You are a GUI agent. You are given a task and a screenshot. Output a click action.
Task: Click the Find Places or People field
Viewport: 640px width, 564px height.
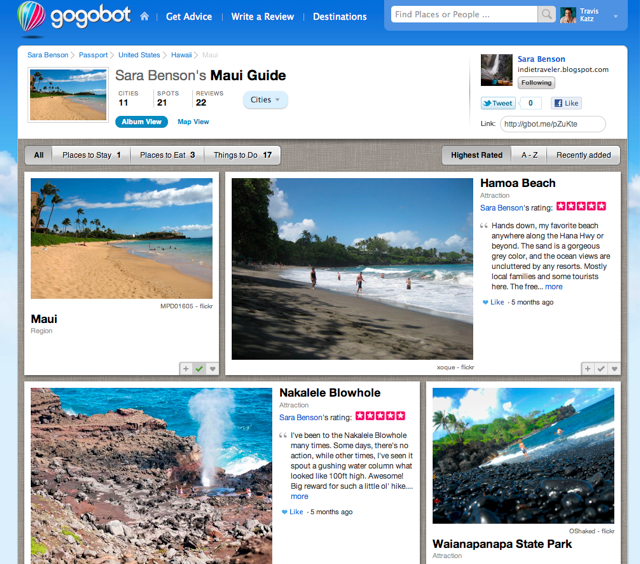tap(464, 14)
